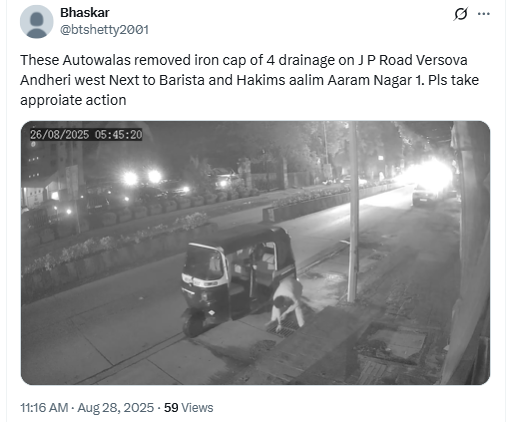Screen dimensions: 514x422
Task: Click the text 'Pls take approiate action'
Action: pyautogui.click(x=249, y=90)
